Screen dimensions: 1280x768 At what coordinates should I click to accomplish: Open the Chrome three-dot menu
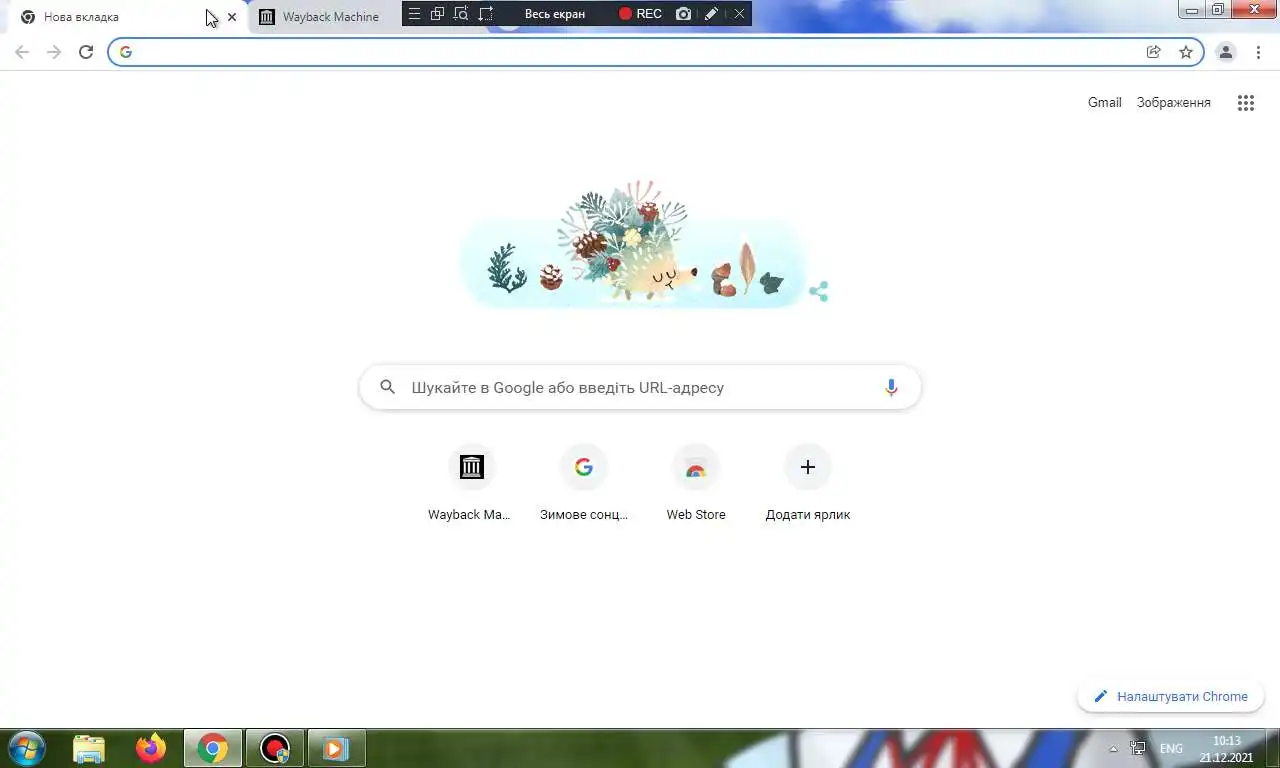[x=1258, y=52]
